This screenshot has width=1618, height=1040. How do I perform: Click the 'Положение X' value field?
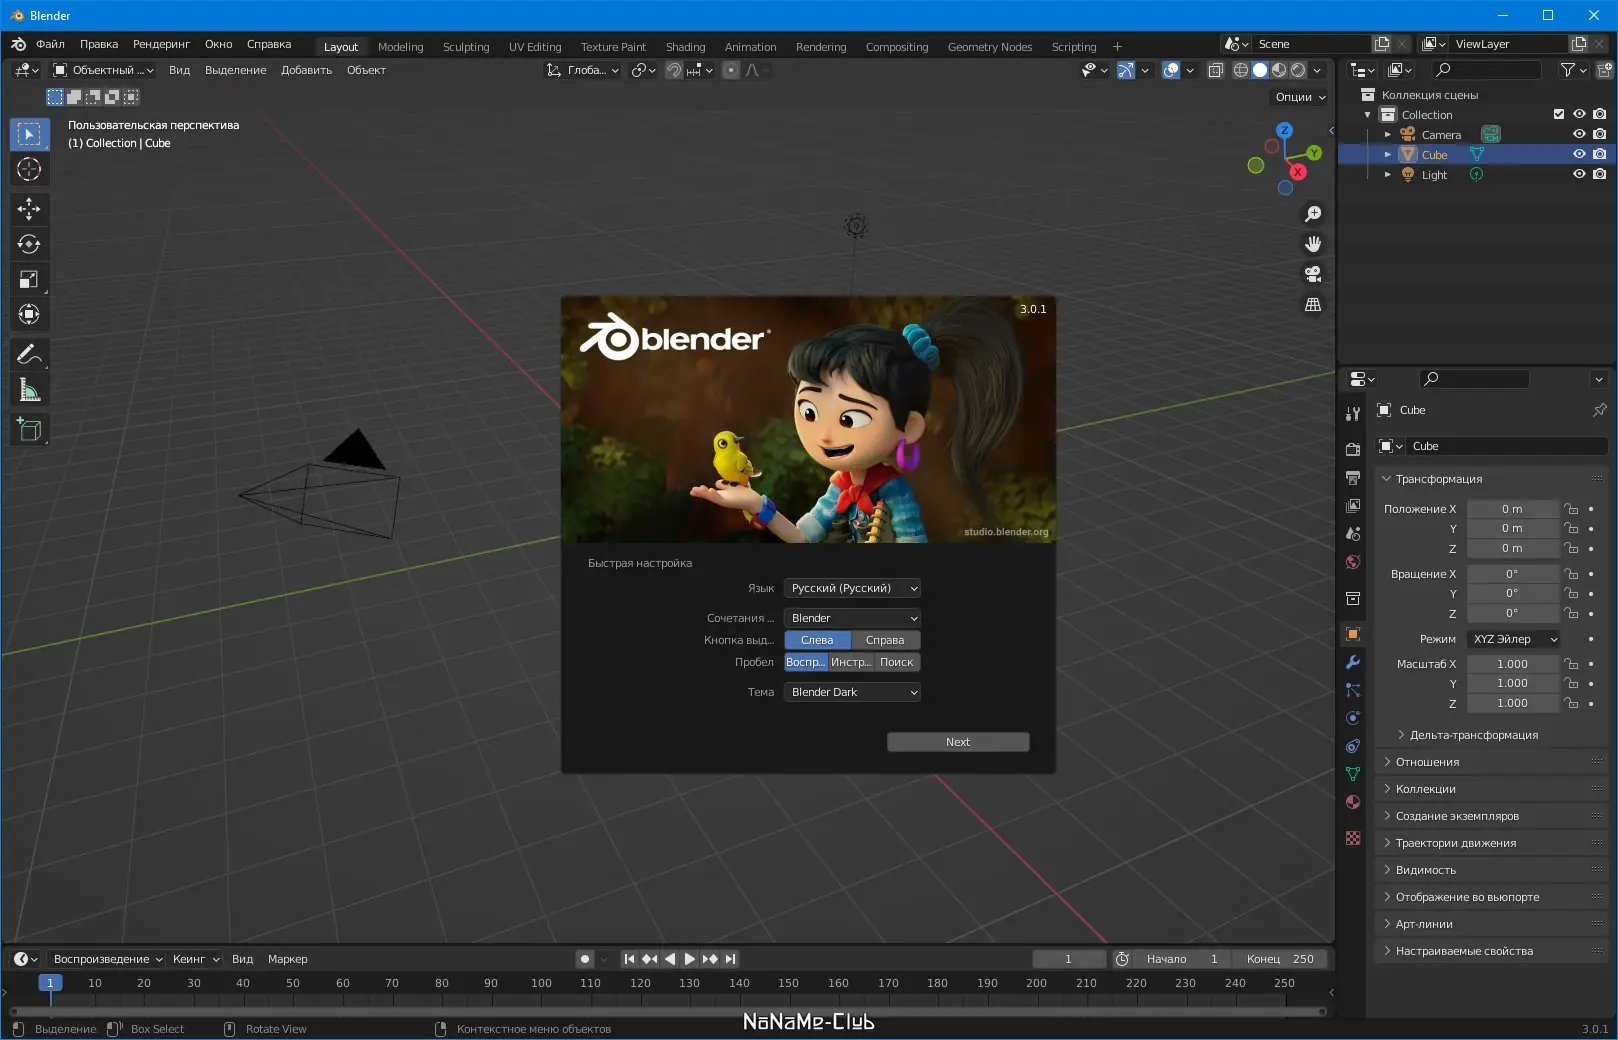coord(1512,509)
